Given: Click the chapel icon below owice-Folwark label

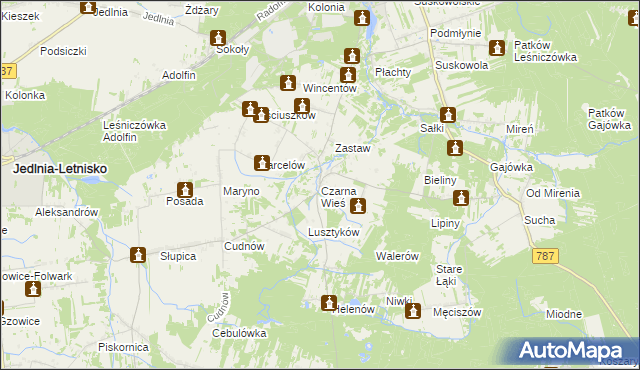Looking at the screenshot, I should point(33,289).
